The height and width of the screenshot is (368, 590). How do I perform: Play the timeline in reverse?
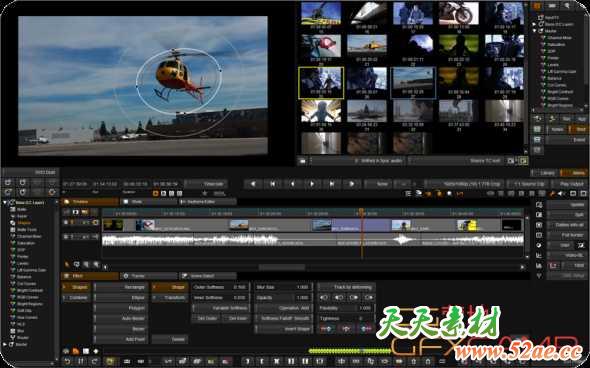253,184
